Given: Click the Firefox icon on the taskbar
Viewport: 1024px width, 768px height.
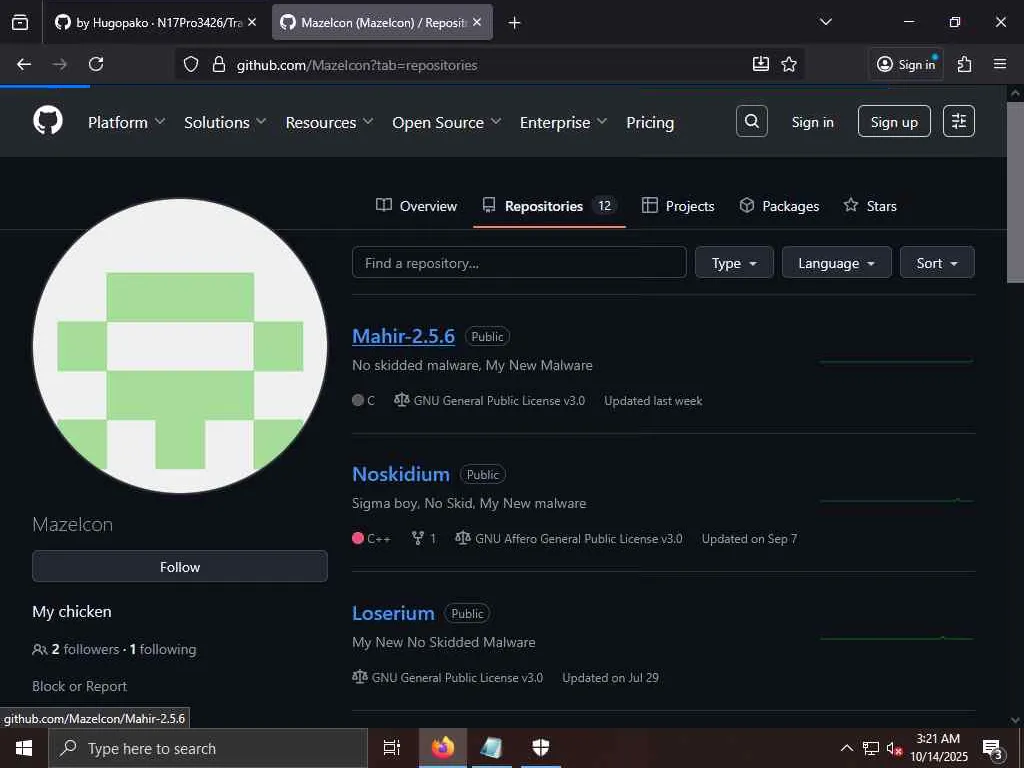Looking at the screenshot, I should (x=443, y=748).
